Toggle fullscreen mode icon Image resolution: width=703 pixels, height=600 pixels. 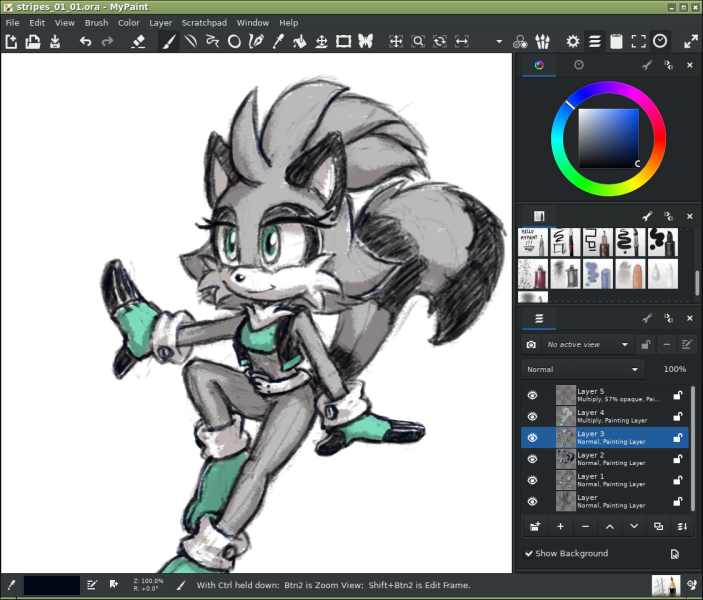click(x=638, y=42)
